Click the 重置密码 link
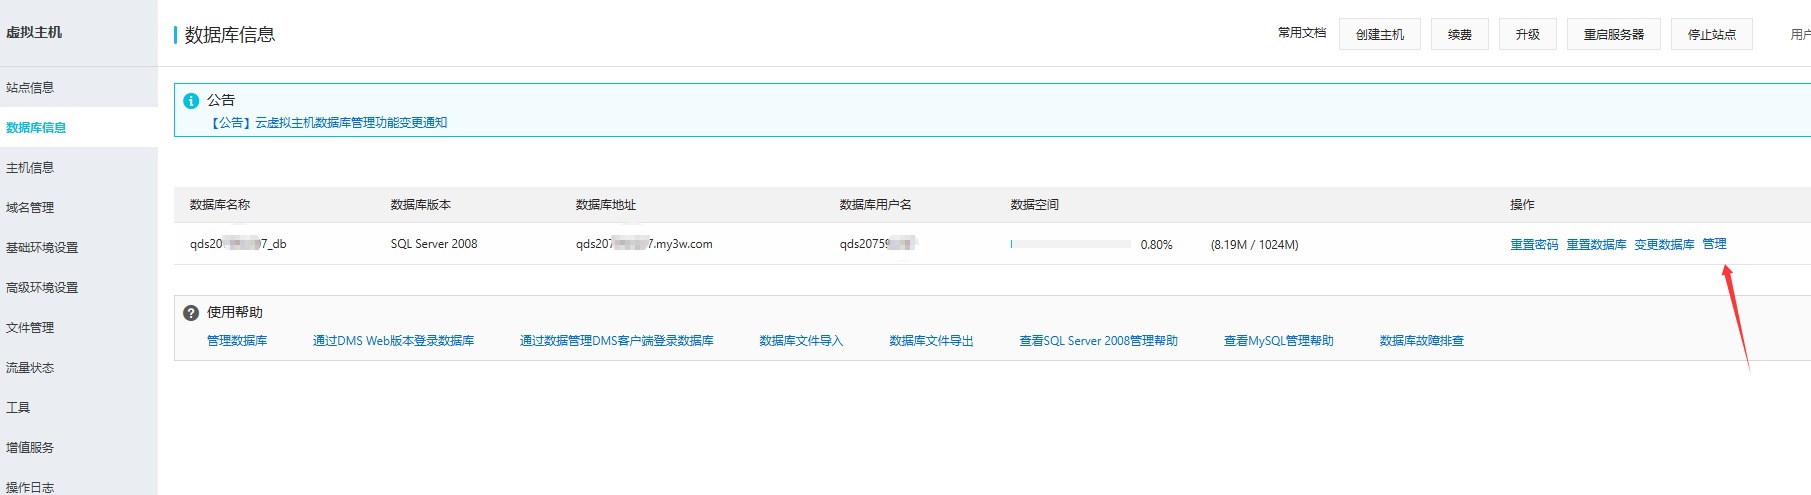 (1534, 244)
